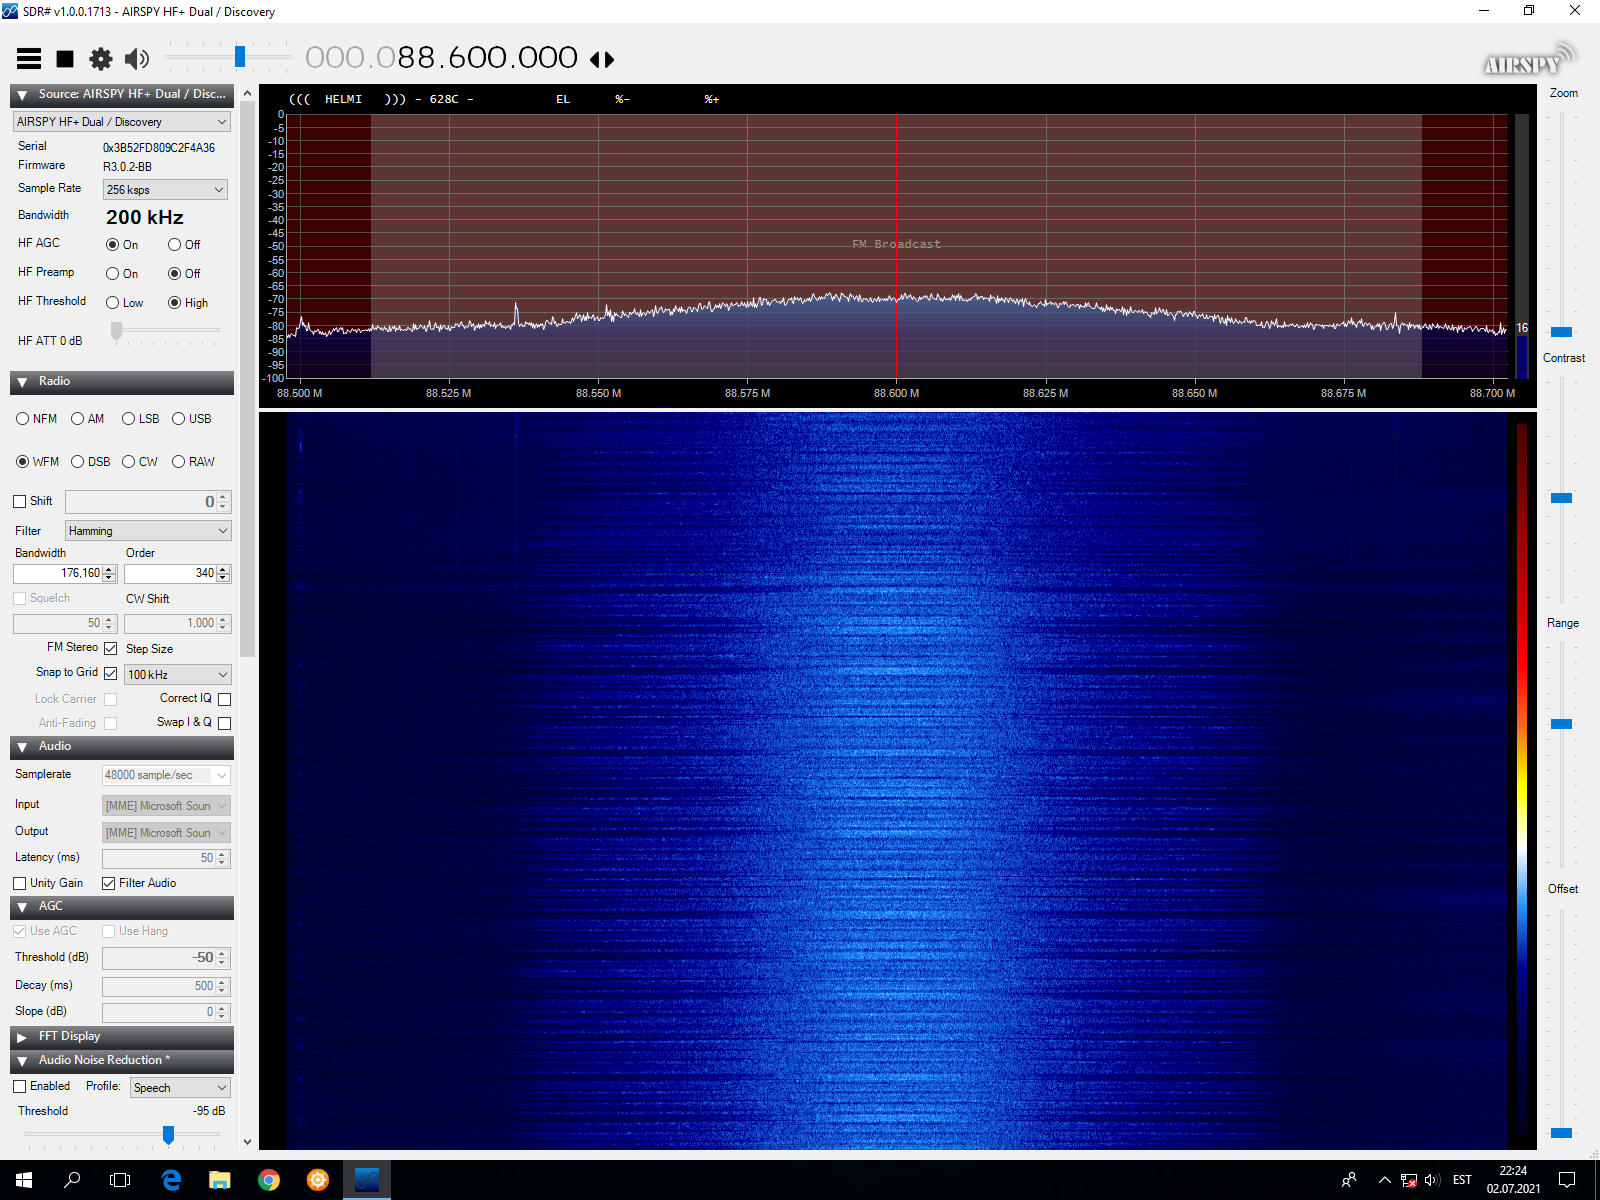The height and width of the screenshot is (1200, 1600).
Task: Open the Sample Rate dropdown
Action: pyautogui.click(x=166, y=190)
